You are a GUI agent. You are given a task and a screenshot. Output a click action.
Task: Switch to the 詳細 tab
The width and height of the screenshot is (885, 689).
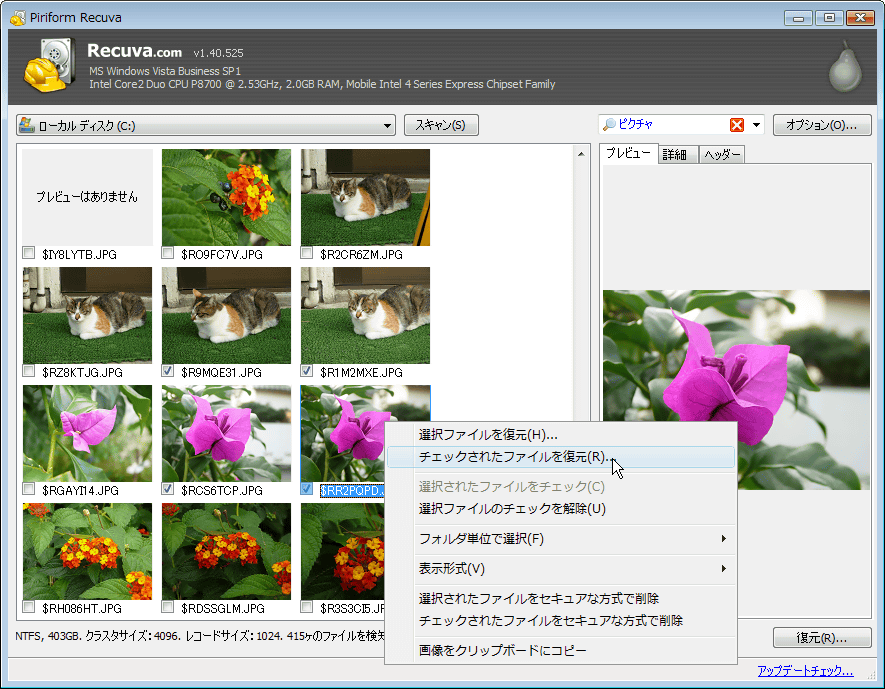click(x=678, y=155)
